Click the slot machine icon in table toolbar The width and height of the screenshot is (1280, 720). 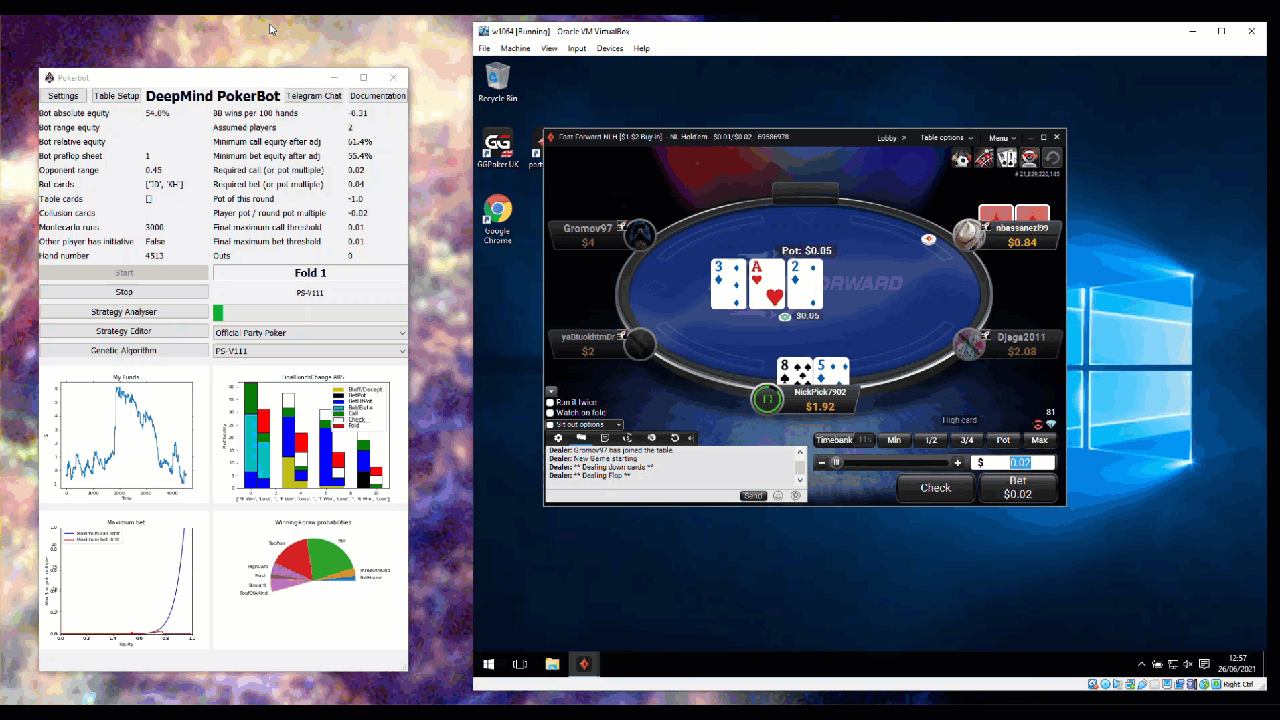[1029, 158]
